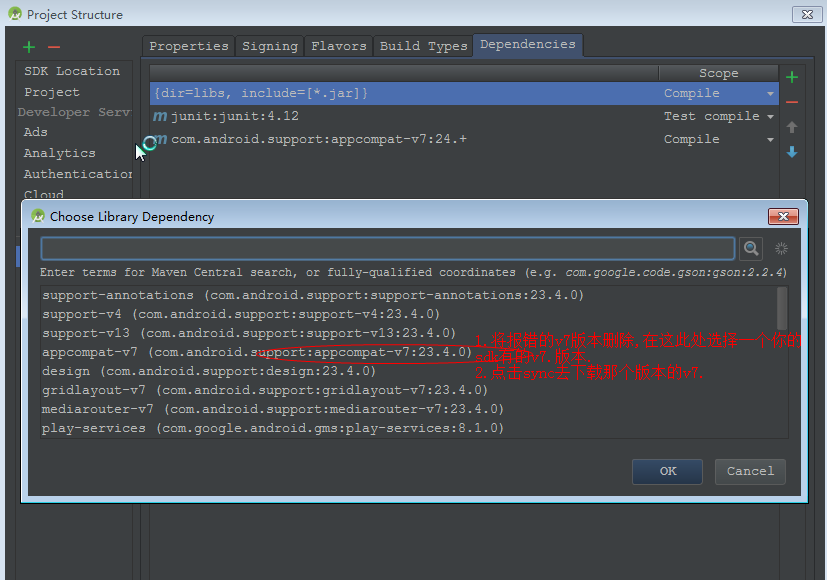827x580 pixels.
Task: Click the magnifier search icon
Action: pos(751,248)
